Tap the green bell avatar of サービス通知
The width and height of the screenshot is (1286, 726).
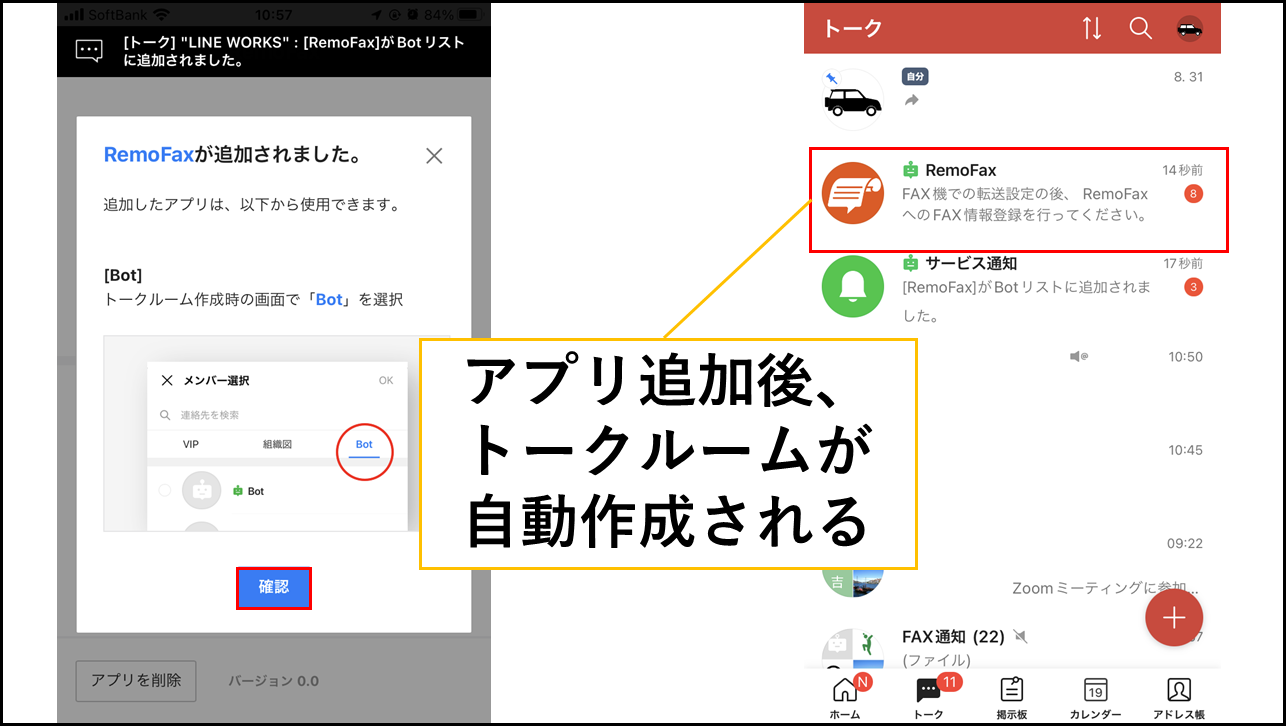[x=853, y=287]
